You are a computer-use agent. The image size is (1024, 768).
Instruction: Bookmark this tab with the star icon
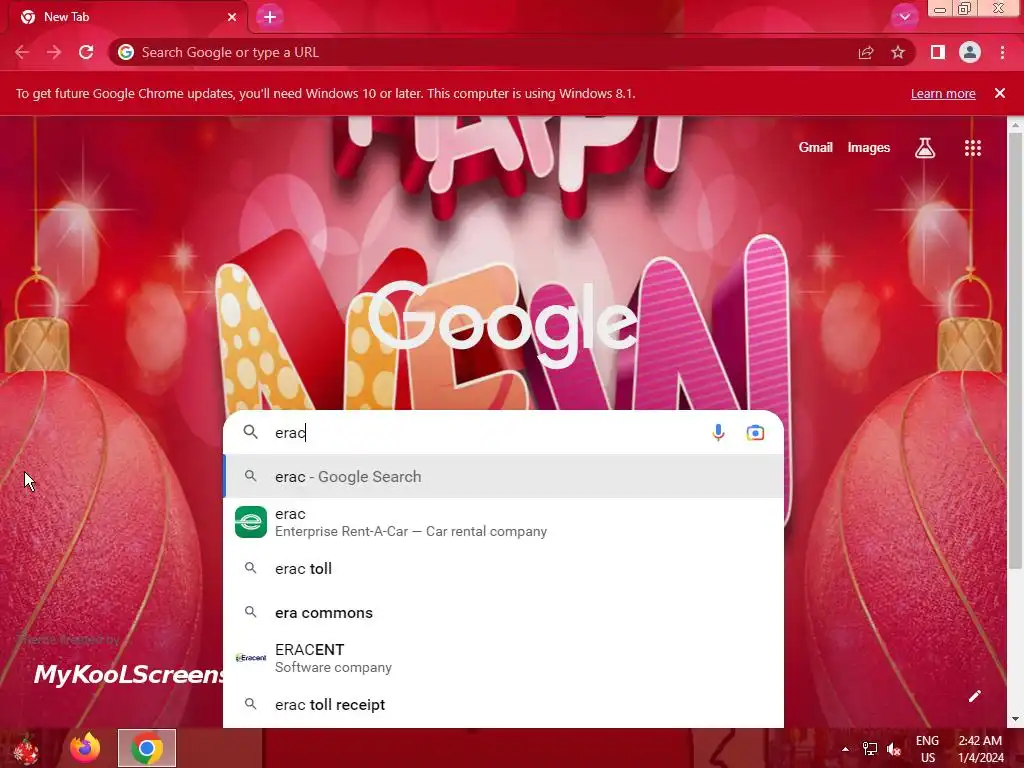pos(898,52)
